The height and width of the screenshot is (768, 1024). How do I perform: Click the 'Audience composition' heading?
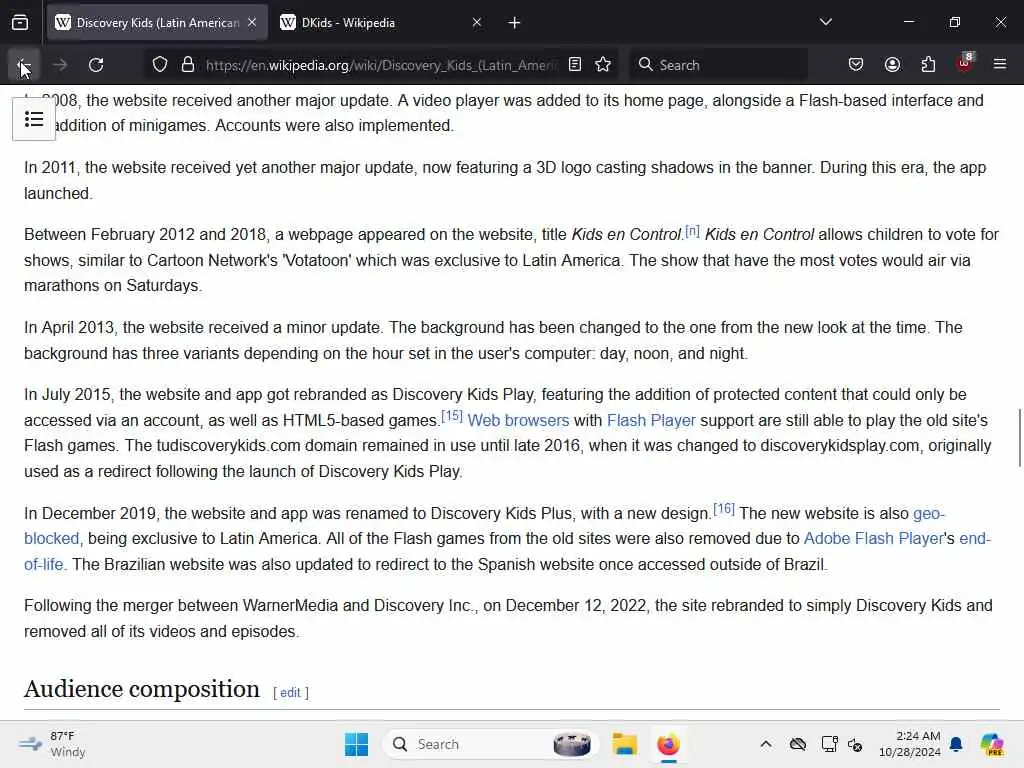point(142,690)
